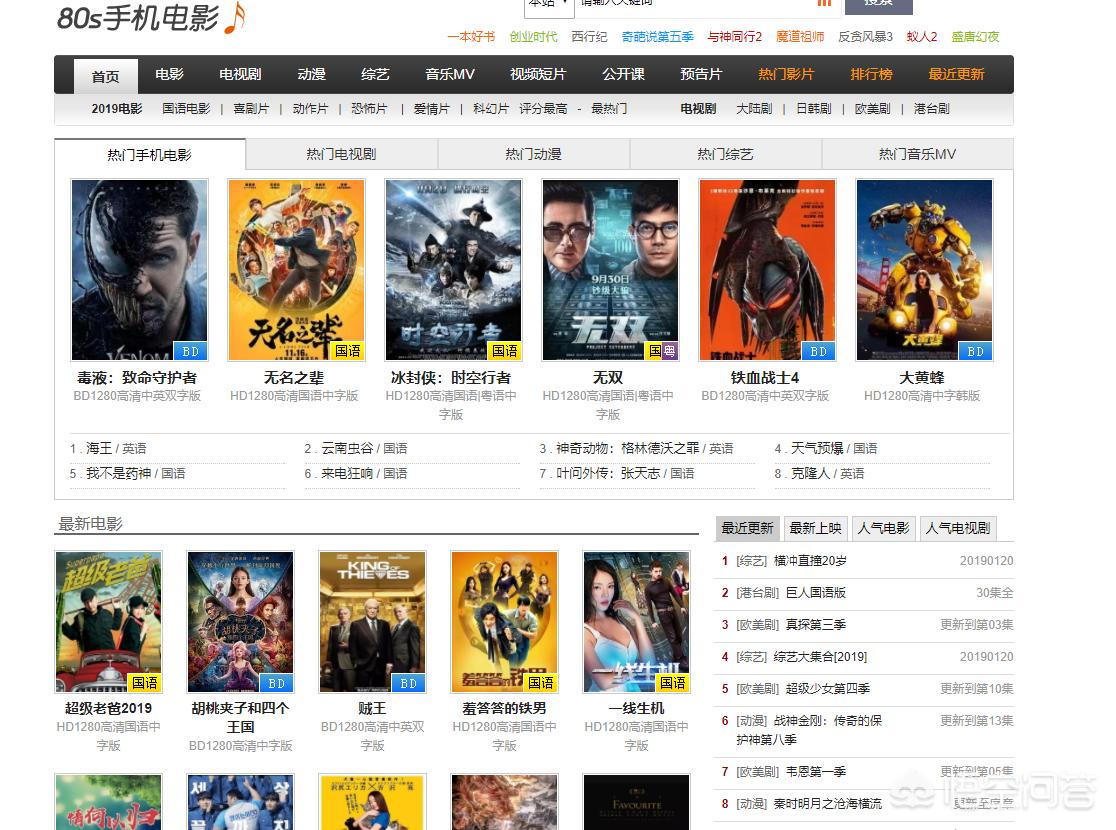Viewport: 1116px width, 830px height.
Task: Click hot keyword 蚁人2
Action: (x=922, y=36)
